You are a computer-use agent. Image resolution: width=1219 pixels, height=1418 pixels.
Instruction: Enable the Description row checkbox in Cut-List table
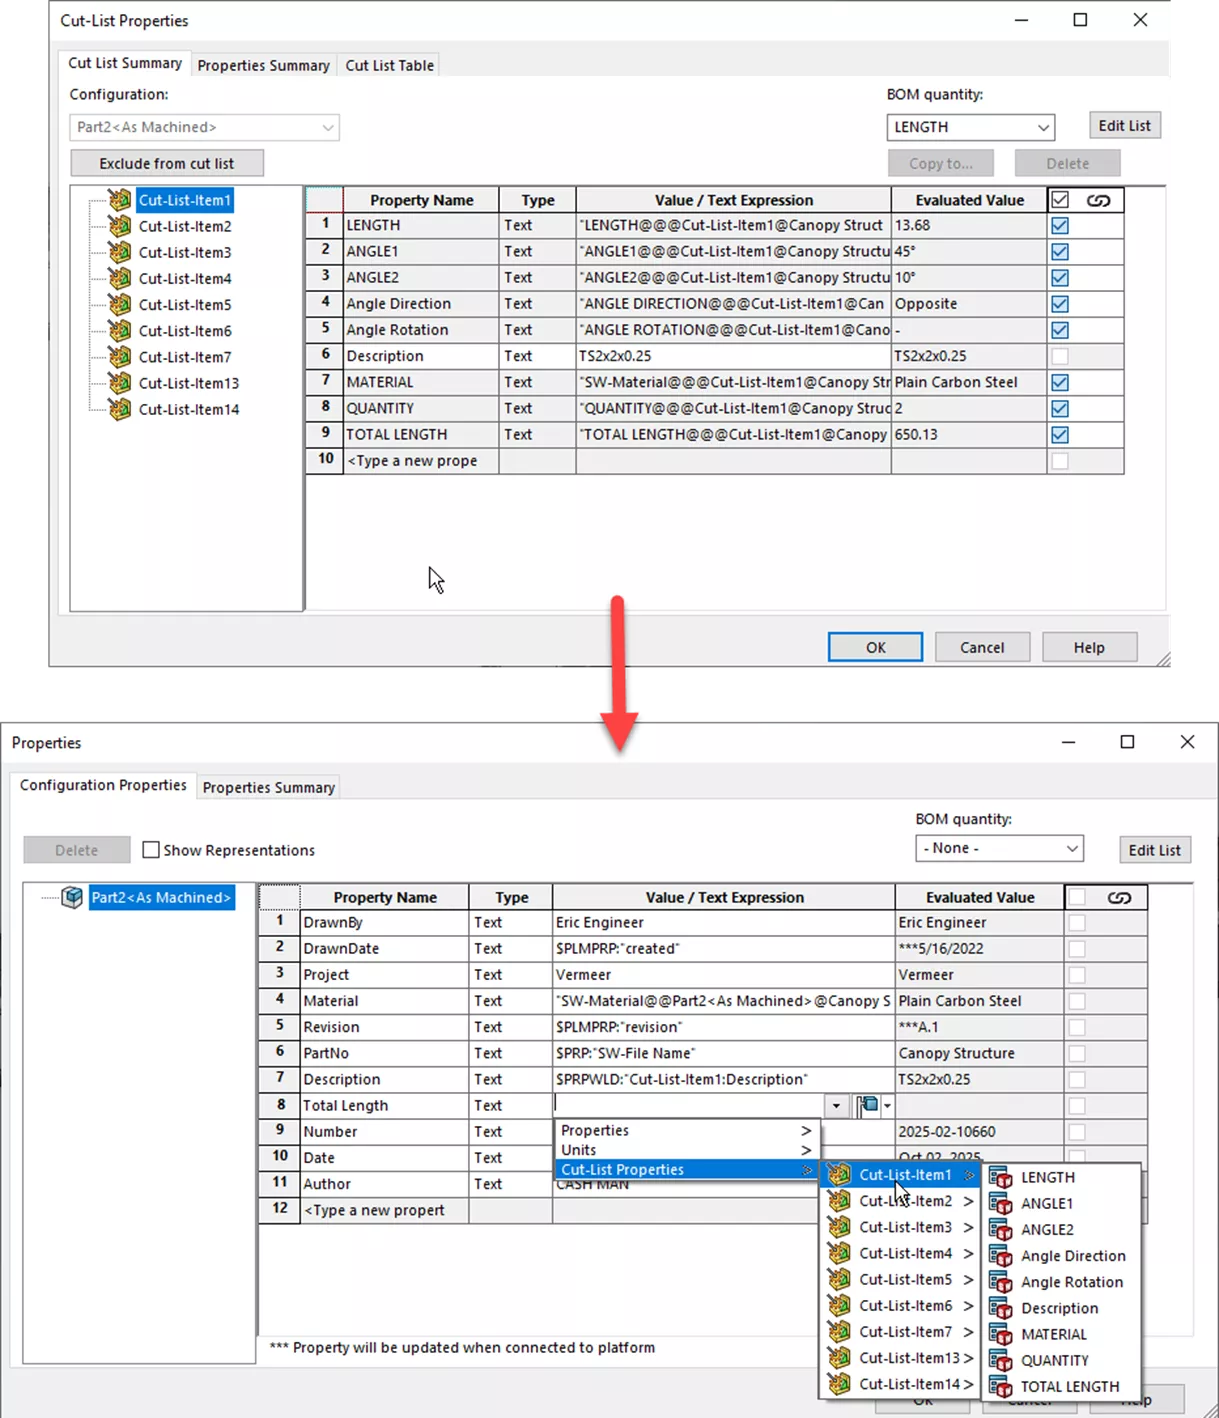(x=1060, y=356)
